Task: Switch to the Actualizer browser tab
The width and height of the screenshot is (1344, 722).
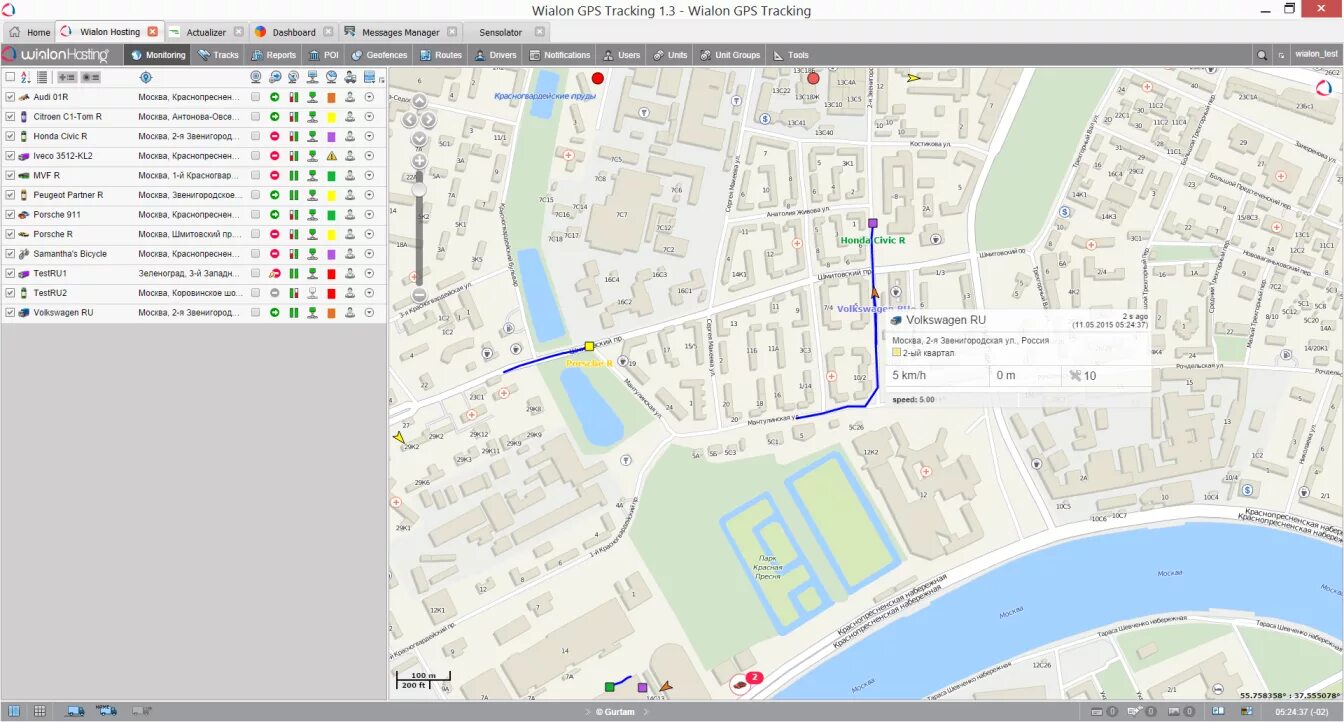Action: (x=205, y=32)
